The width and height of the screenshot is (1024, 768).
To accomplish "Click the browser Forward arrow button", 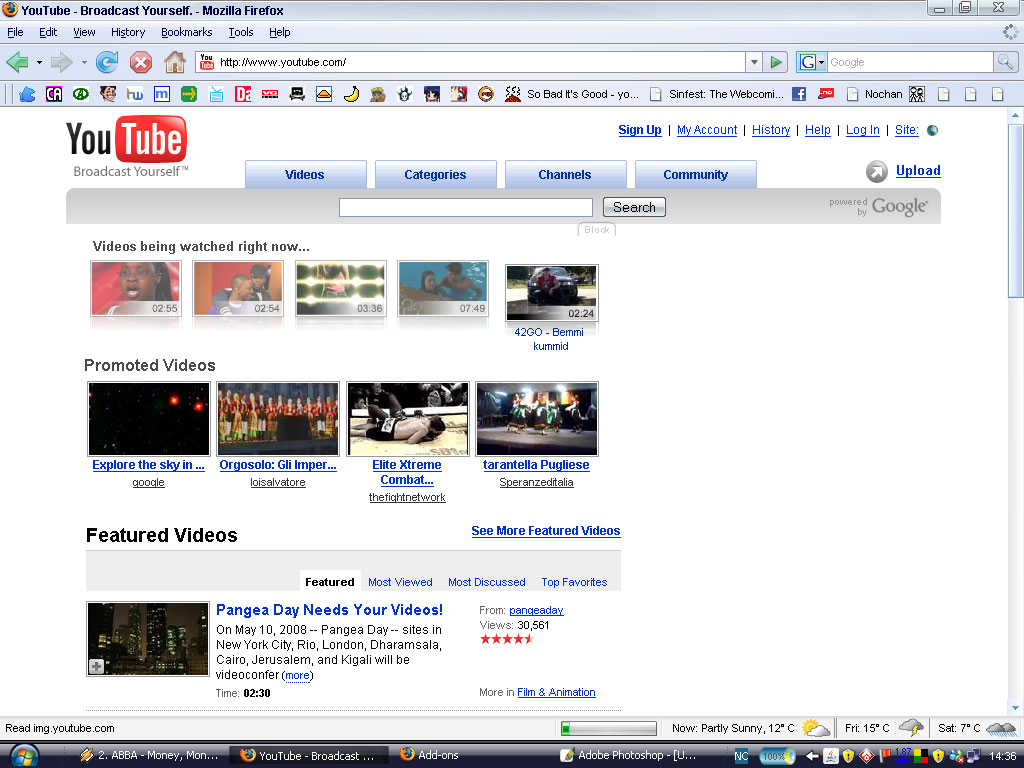I will coord(61,62).
